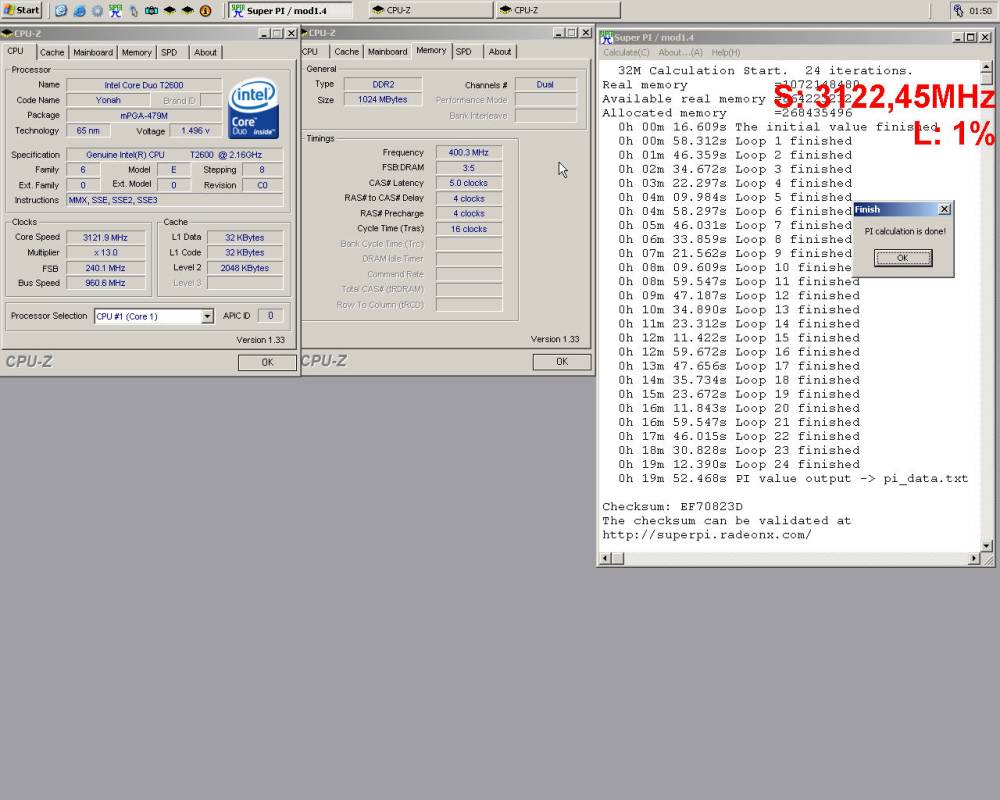
Task: Click the 1024 MBytes memory size value
Action: coord(383,100)
